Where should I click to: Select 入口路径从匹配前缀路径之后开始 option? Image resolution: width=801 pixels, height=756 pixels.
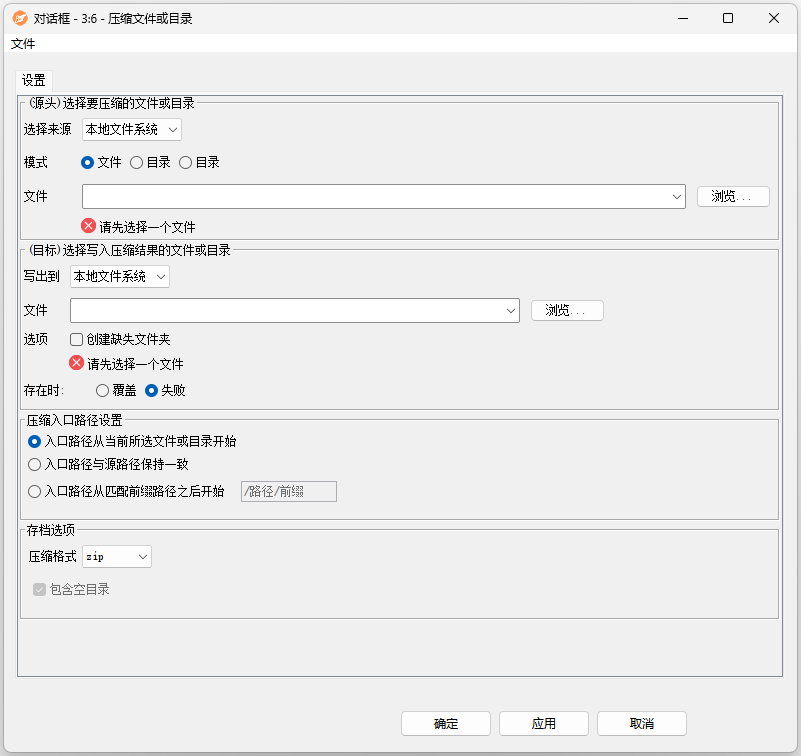(35, 491)
